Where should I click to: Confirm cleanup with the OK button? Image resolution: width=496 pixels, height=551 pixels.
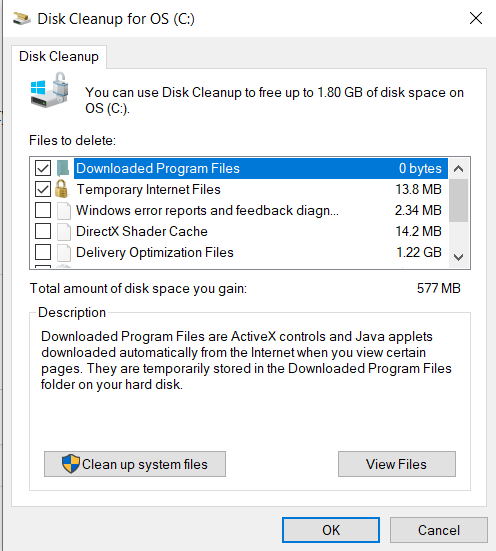331,530
